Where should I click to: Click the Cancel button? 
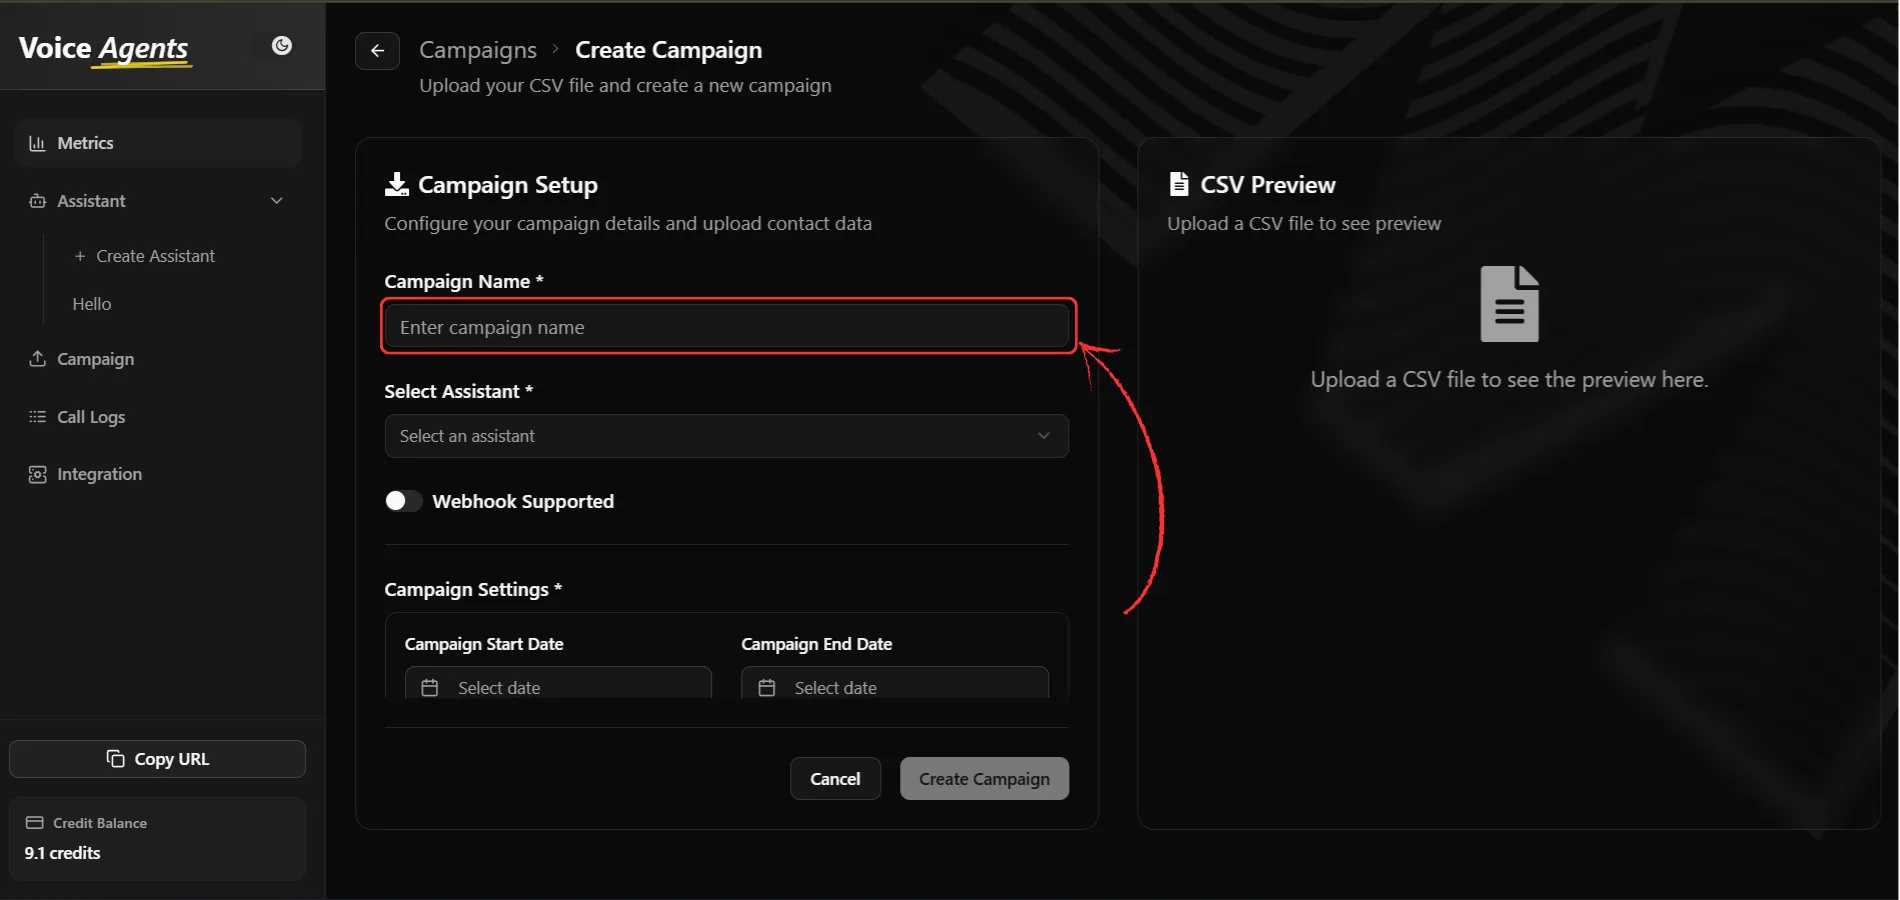click(835, 779)
